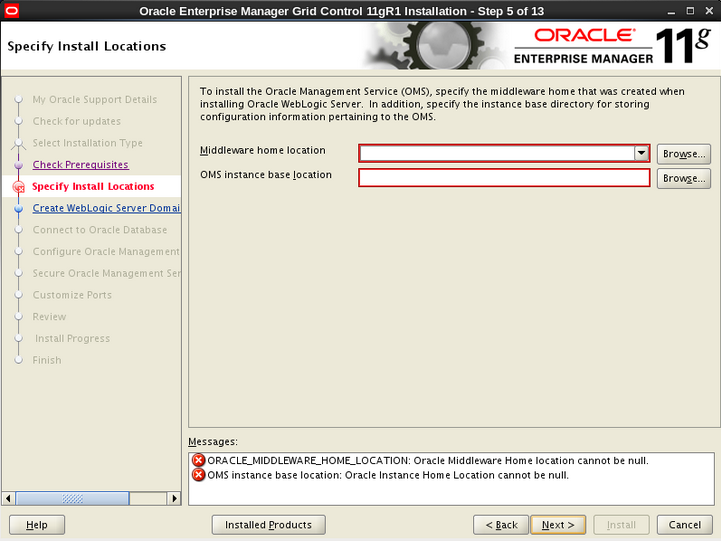The height and width of the screenshot is (546, 721).
Task: Open the Help button
Action: (37, 525)
